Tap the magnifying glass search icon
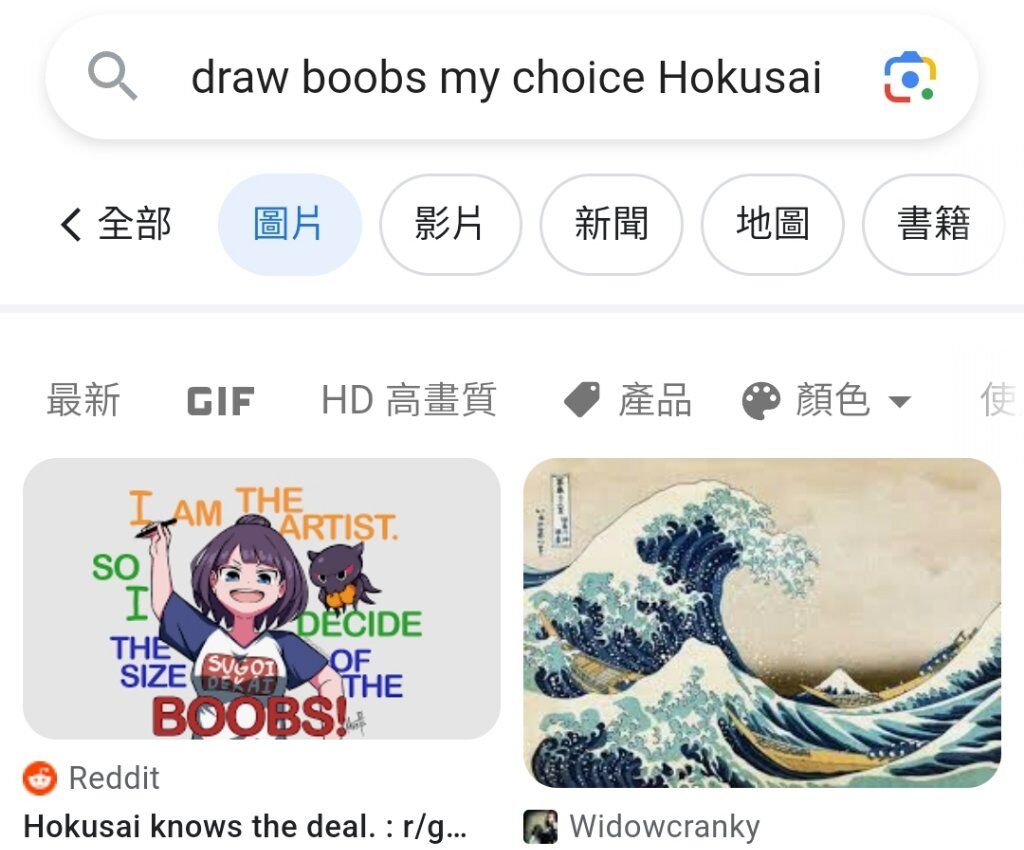Viewport: 1024px width, 850px height. pyautogui.click(x=112, y=76)
